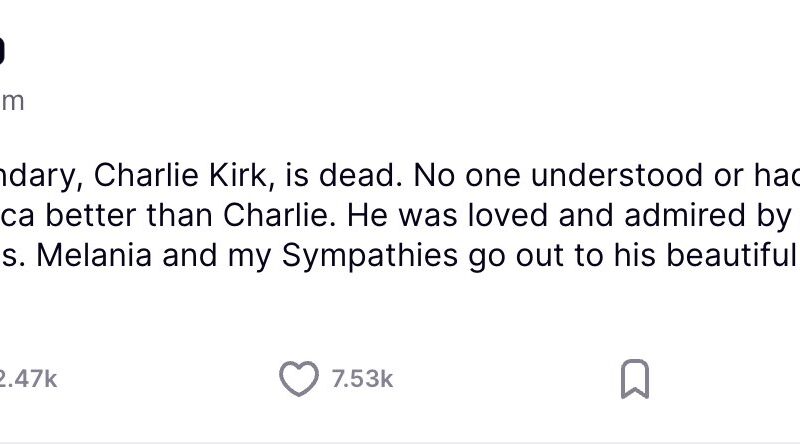Like the post with the heart icon
Image resolution: width=800 pixels, height=444 pixels.
[x=298, y=379]
